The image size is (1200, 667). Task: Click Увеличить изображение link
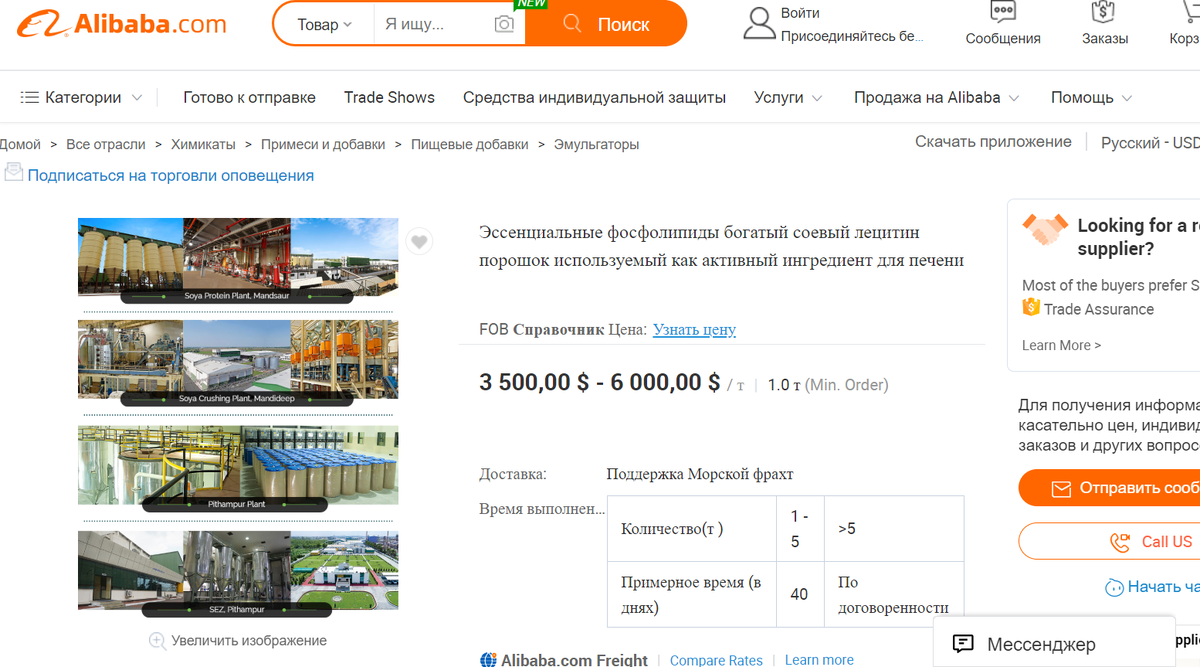coord(249,640)
